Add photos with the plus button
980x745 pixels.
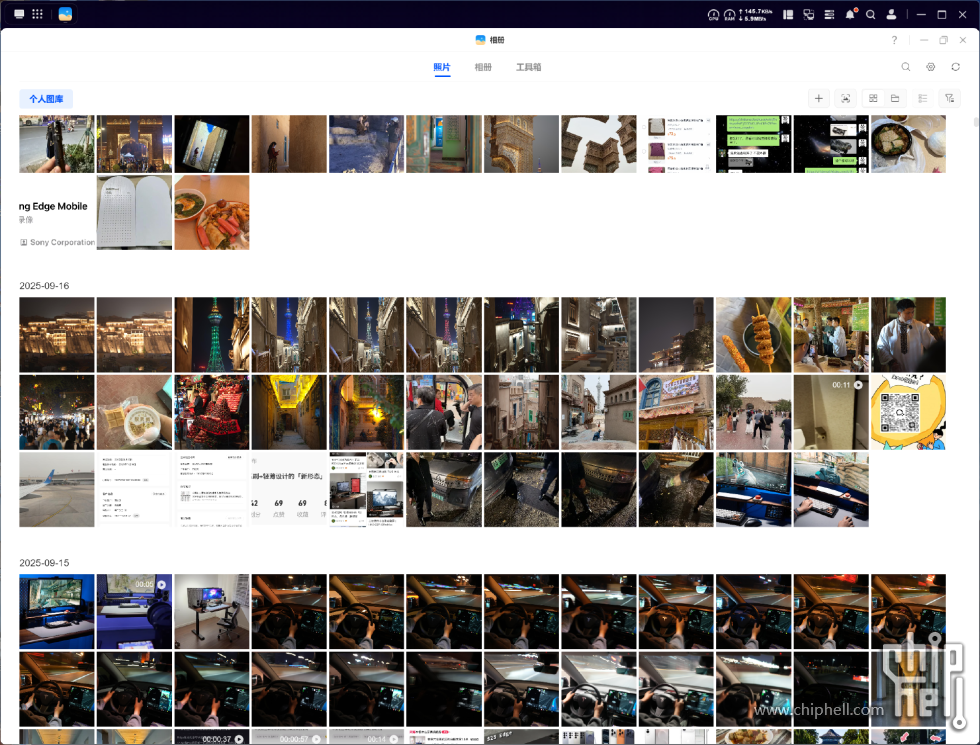point(819,98)
